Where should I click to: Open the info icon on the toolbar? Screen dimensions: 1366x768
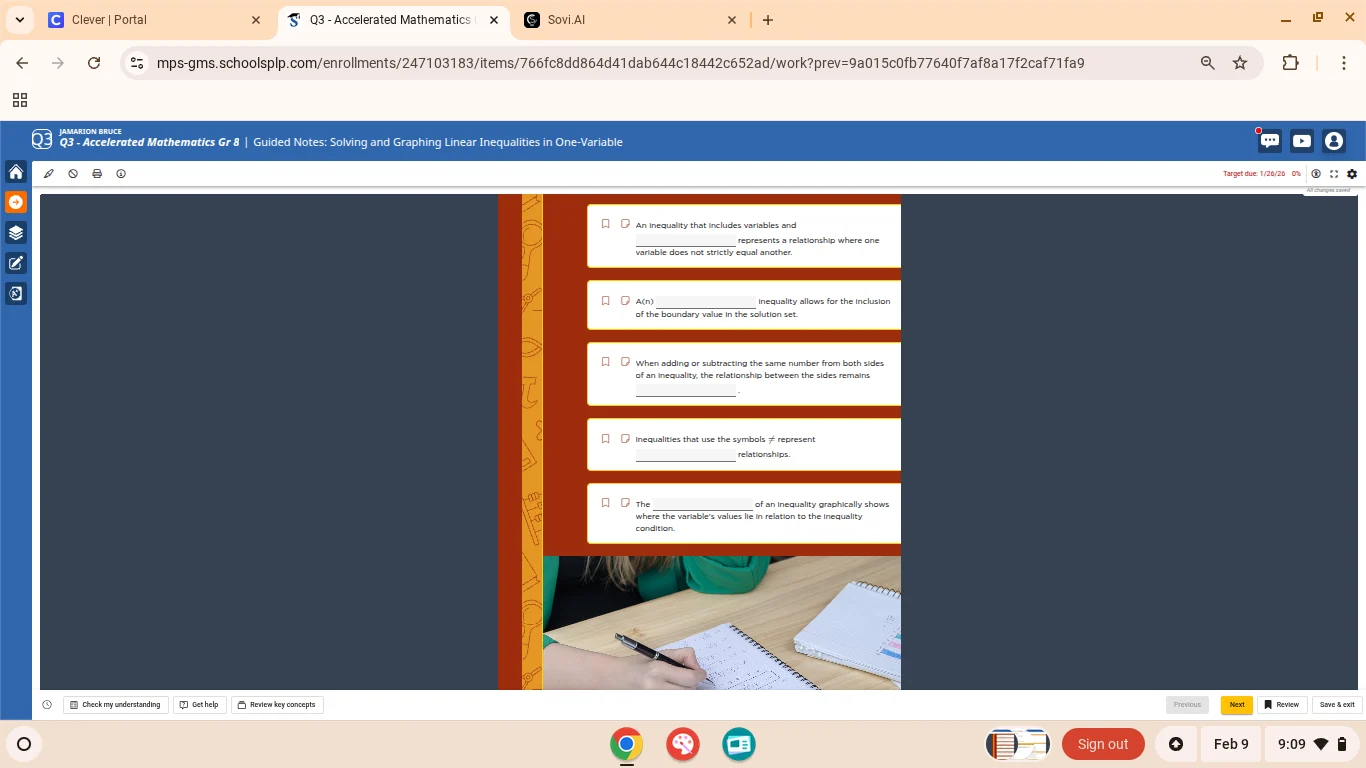[x=121, y=173]
